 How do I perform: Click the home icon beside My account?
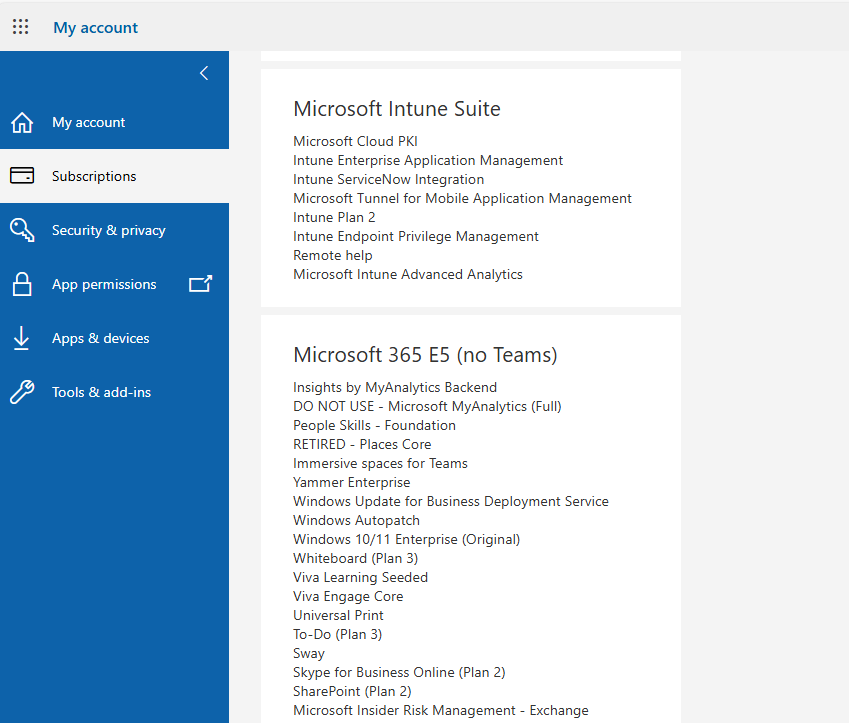(x=22, y=122)
